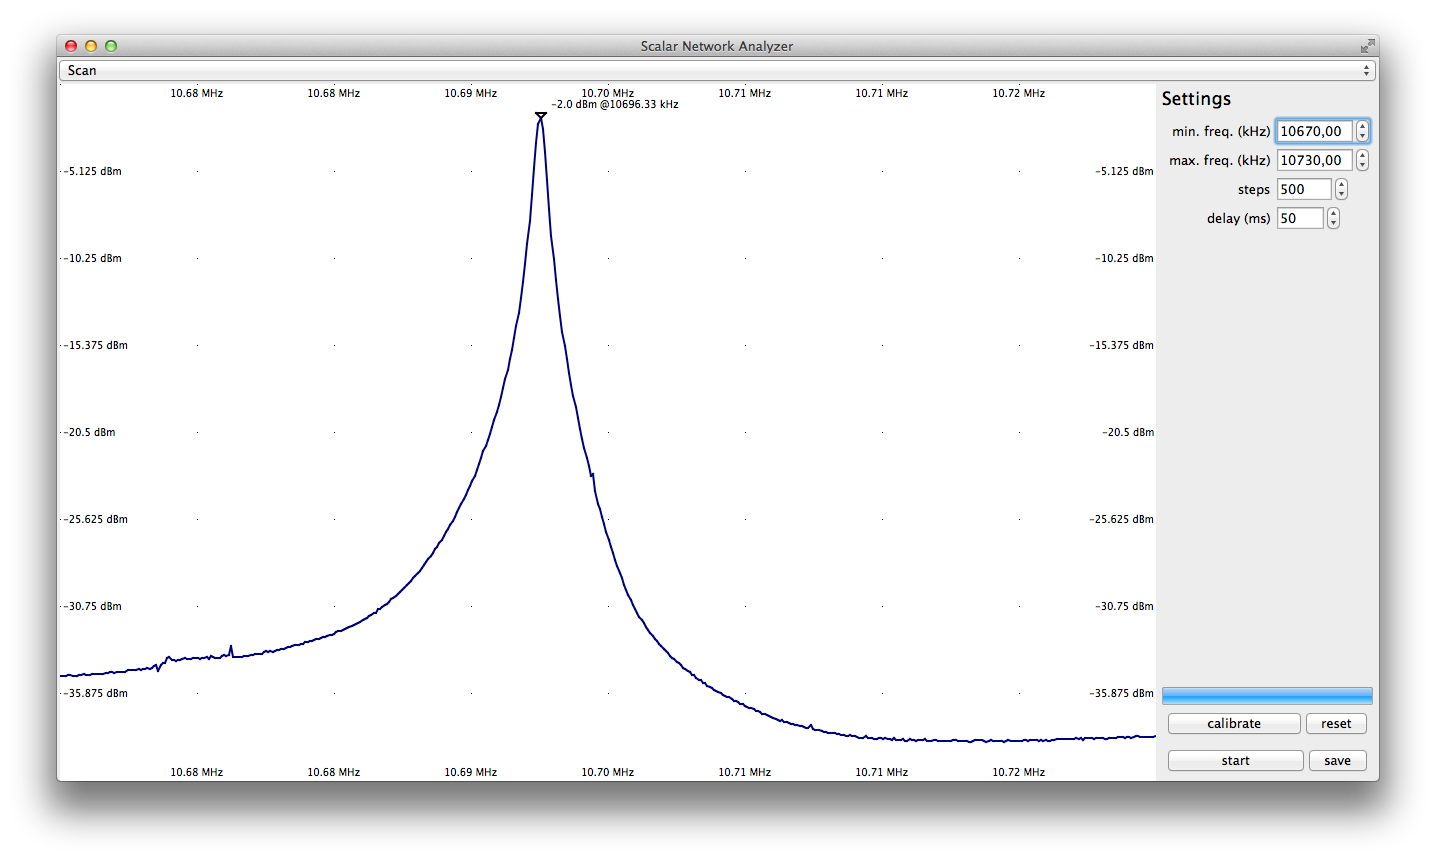Click the blue scan progress bar
Image resolution: width=1436 pixels, height=860 pixels.
point(1267,696)
